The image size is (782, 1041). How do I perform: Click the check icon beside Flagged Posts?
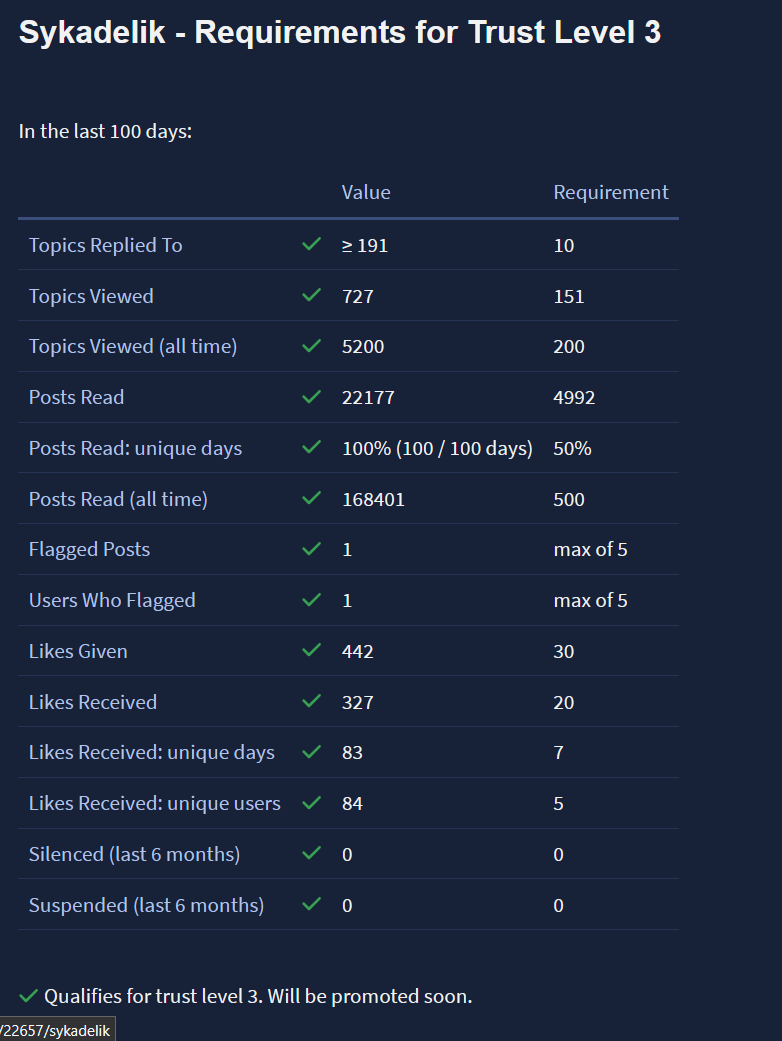[312, 549]
